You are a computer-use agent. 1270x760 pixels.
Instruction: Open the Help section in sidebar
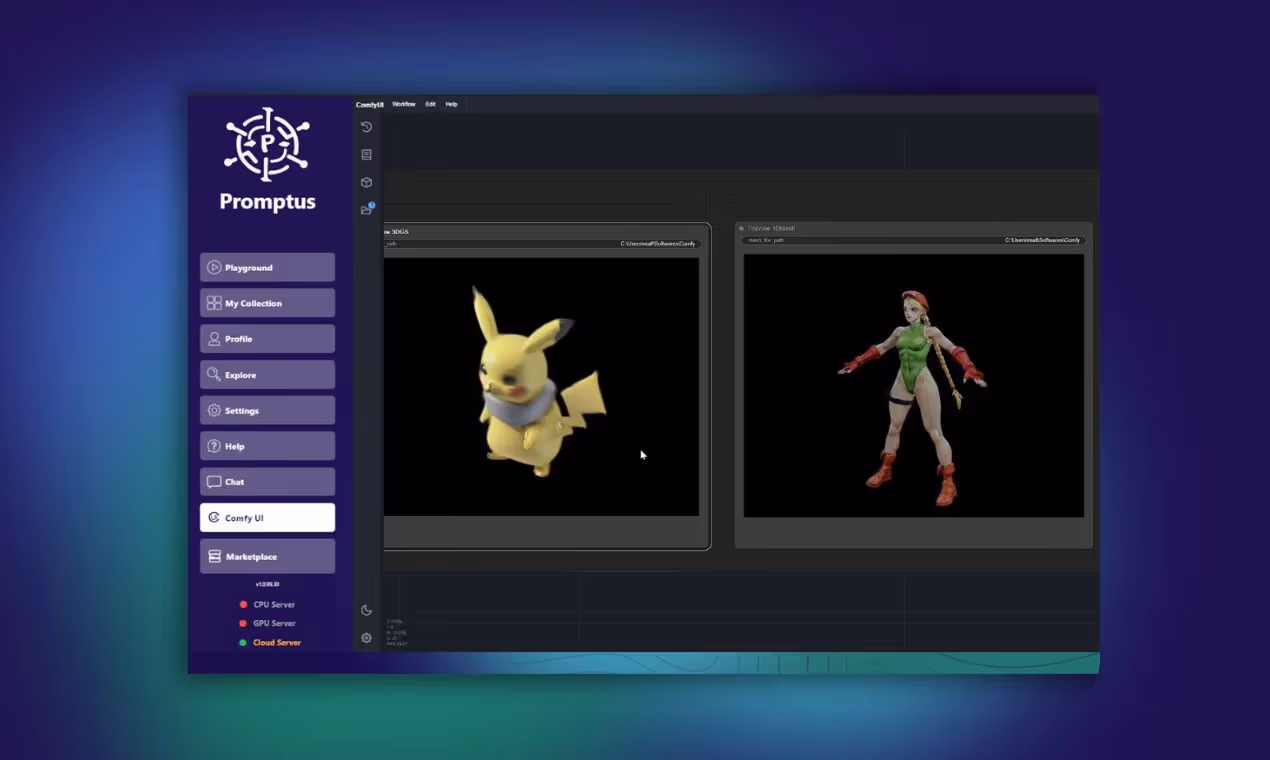pyautogui.click(x=267, y=446)
